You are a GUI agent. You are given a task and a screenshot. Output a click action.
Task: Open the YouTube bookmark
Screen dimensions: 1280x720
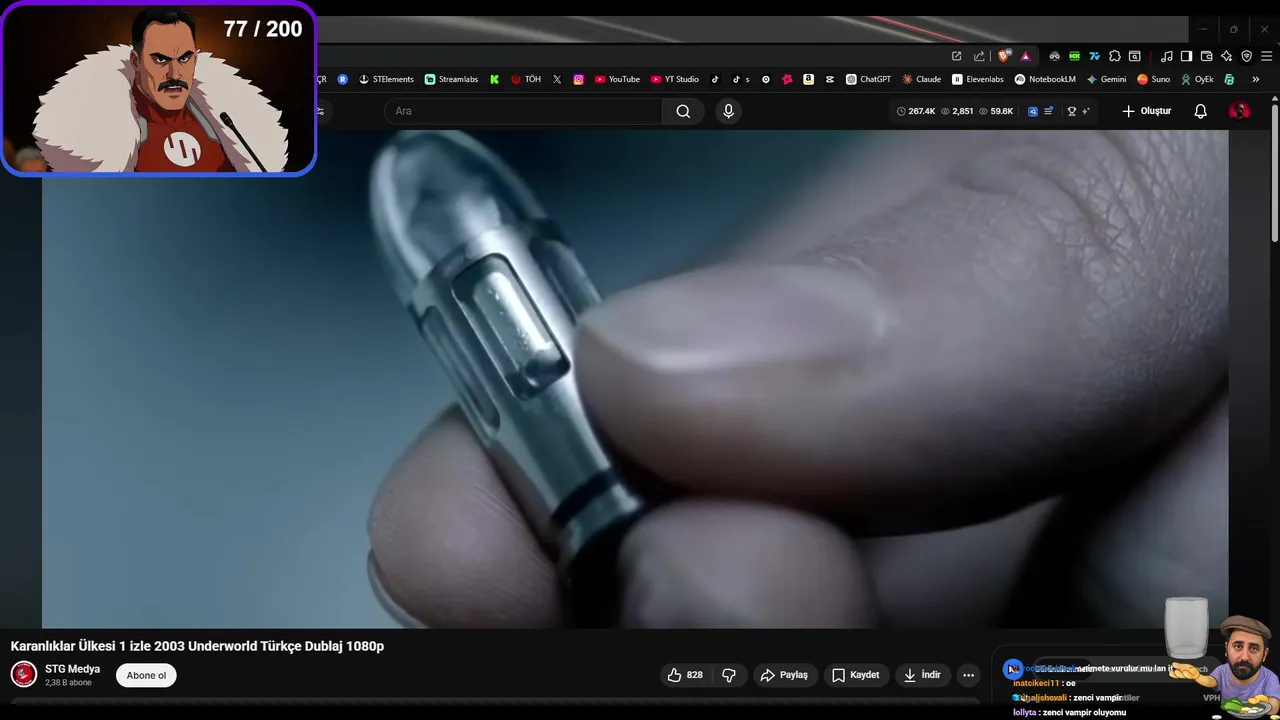(x=617, y=79)
